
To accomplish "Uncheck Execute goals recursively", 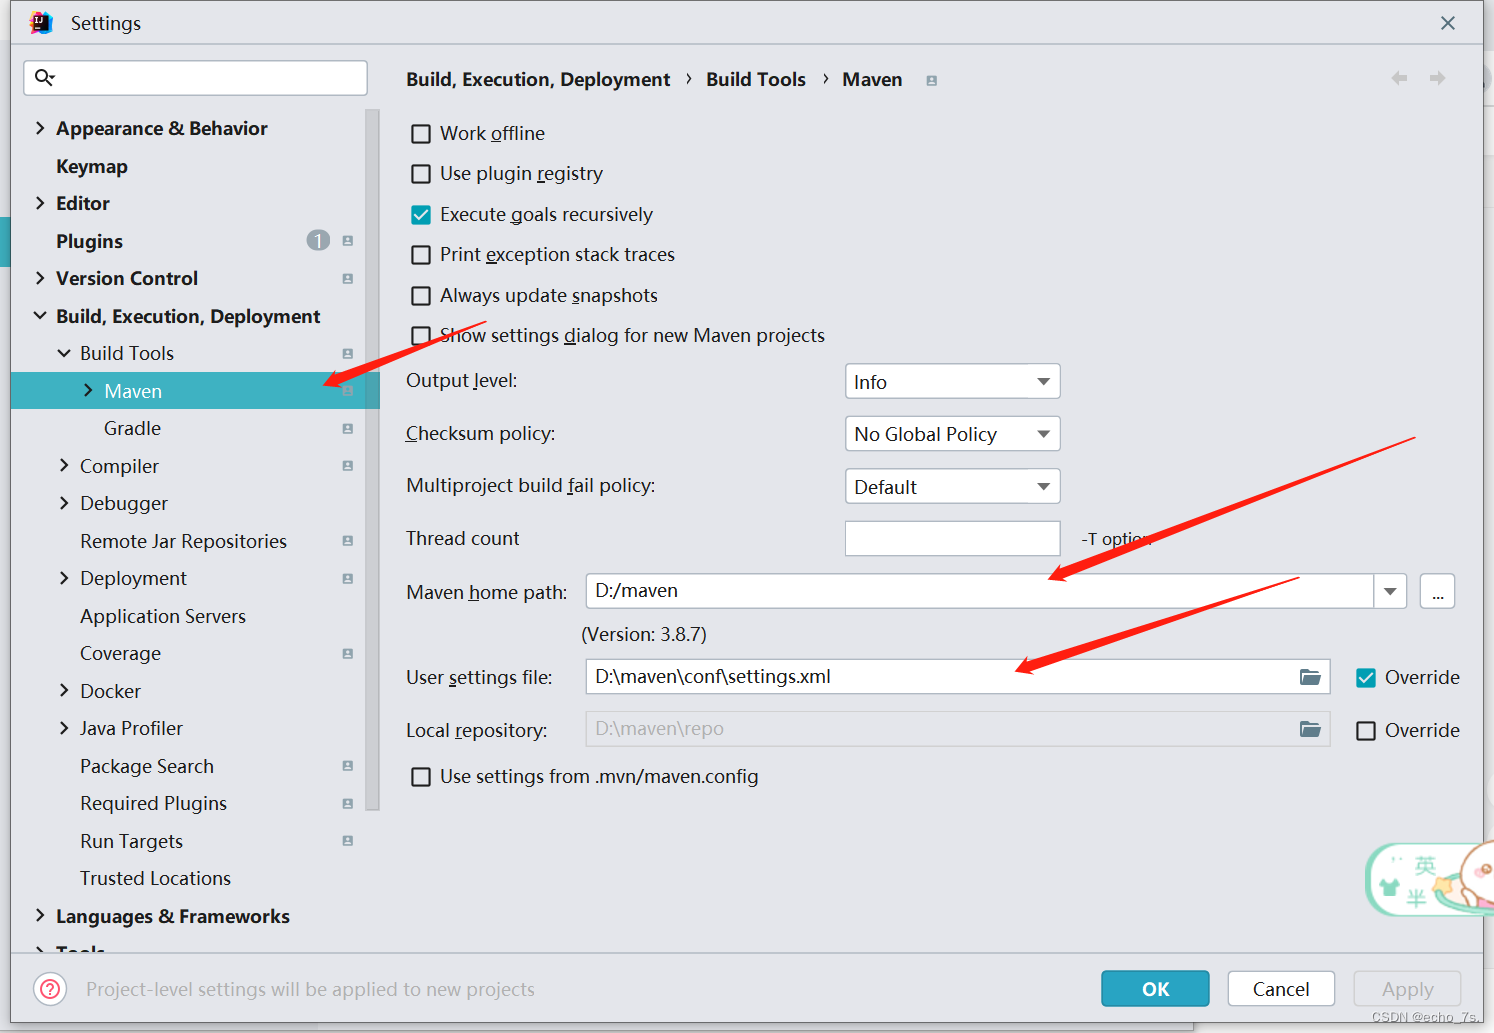I will click(x=421, y=215).
